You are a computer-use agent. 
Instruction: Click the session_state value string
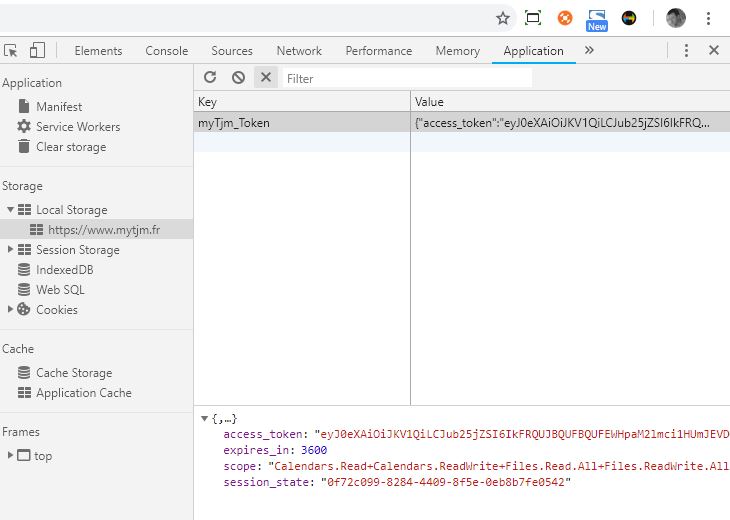point(446,482)
